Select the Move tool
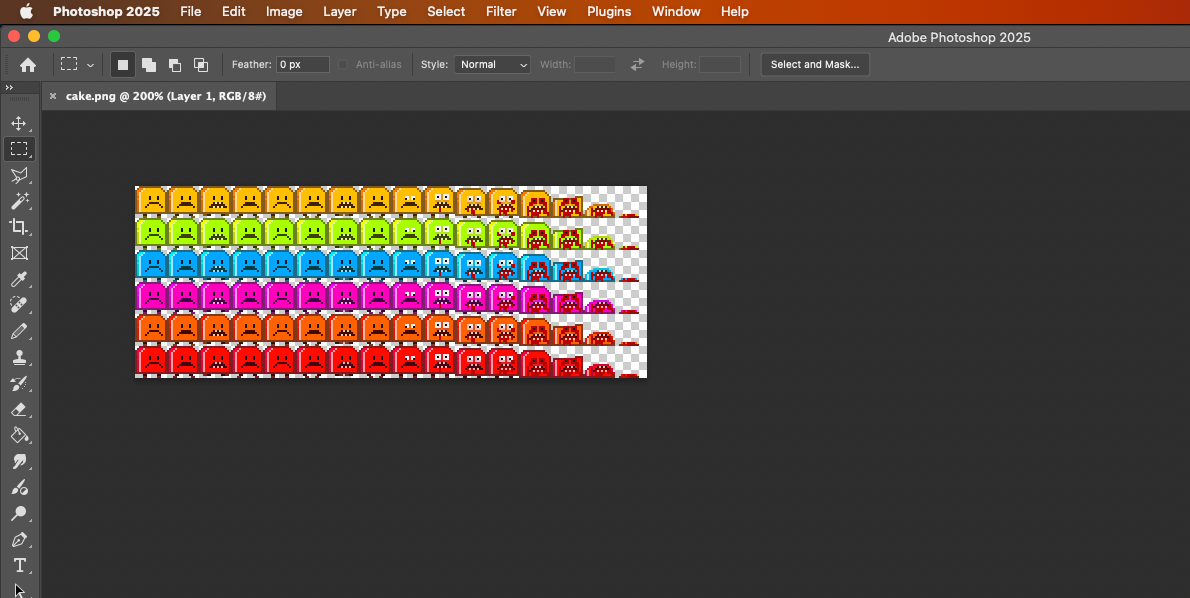Image resolution: width=1190 pixels, height=598 pixels. pyautogui.click(x=19, y=123)
